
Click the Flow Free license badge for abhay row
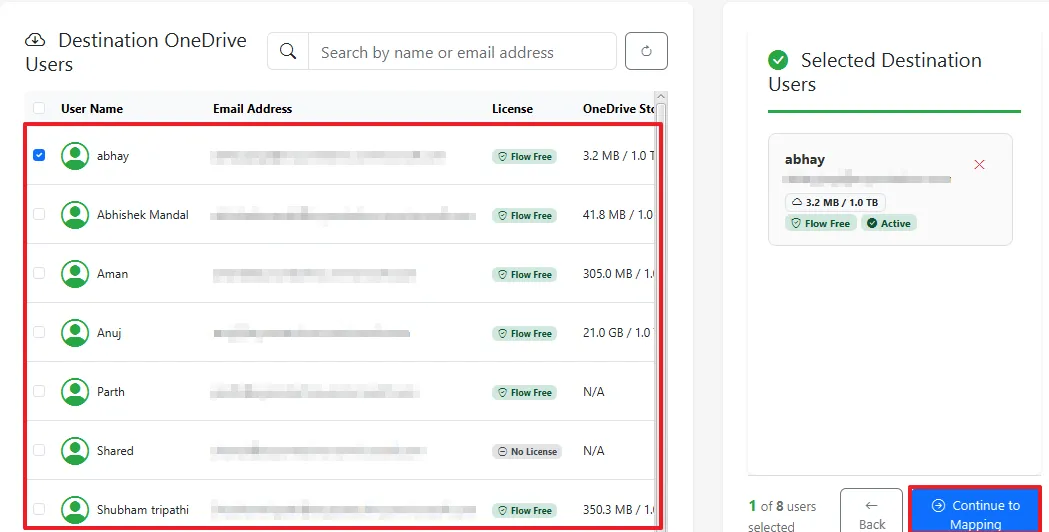(524, 157)
